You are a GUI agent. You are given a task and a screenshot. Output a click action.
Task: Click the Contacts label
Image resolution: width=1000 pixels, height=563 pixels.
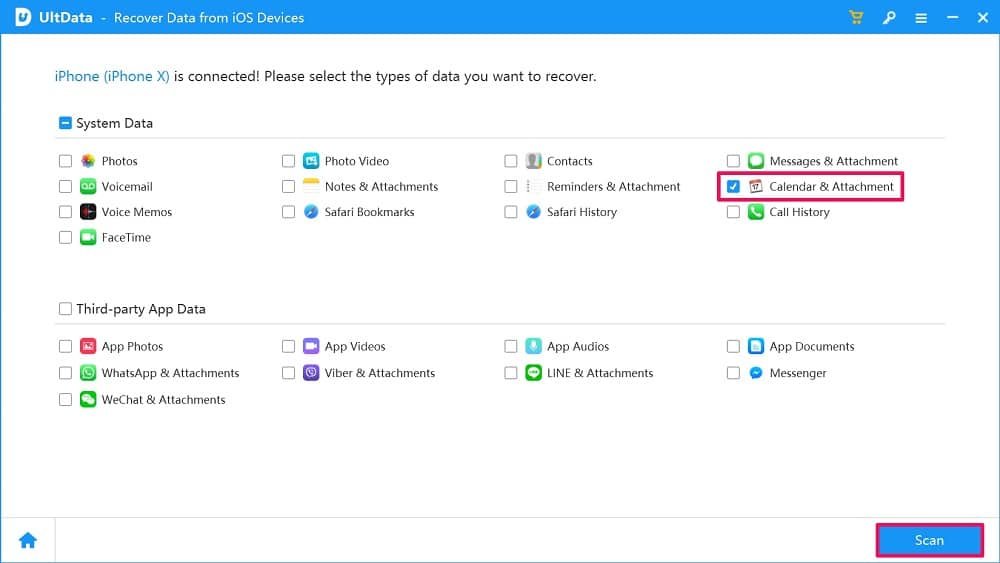pyautogui.click(x=569, y=161)
